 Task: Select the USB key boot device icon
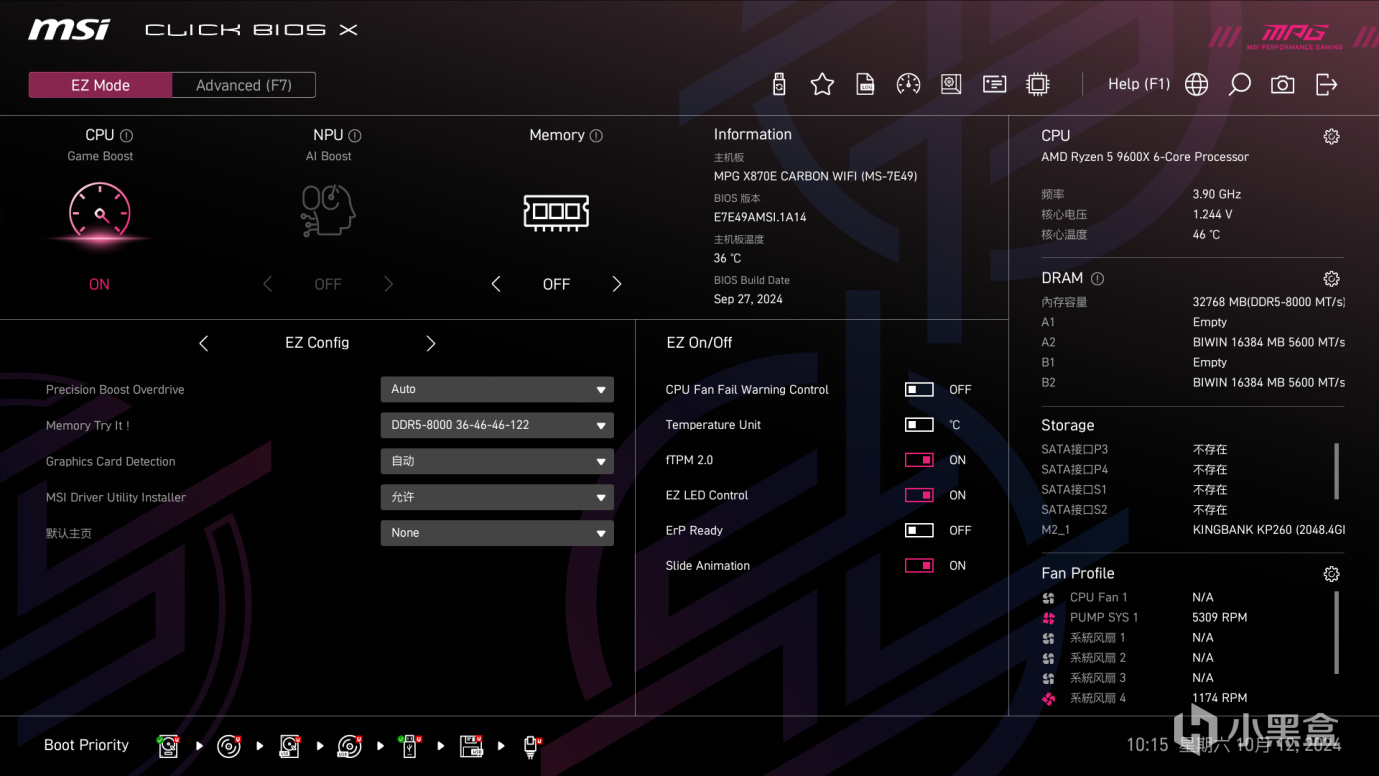[x=409, y=746]
